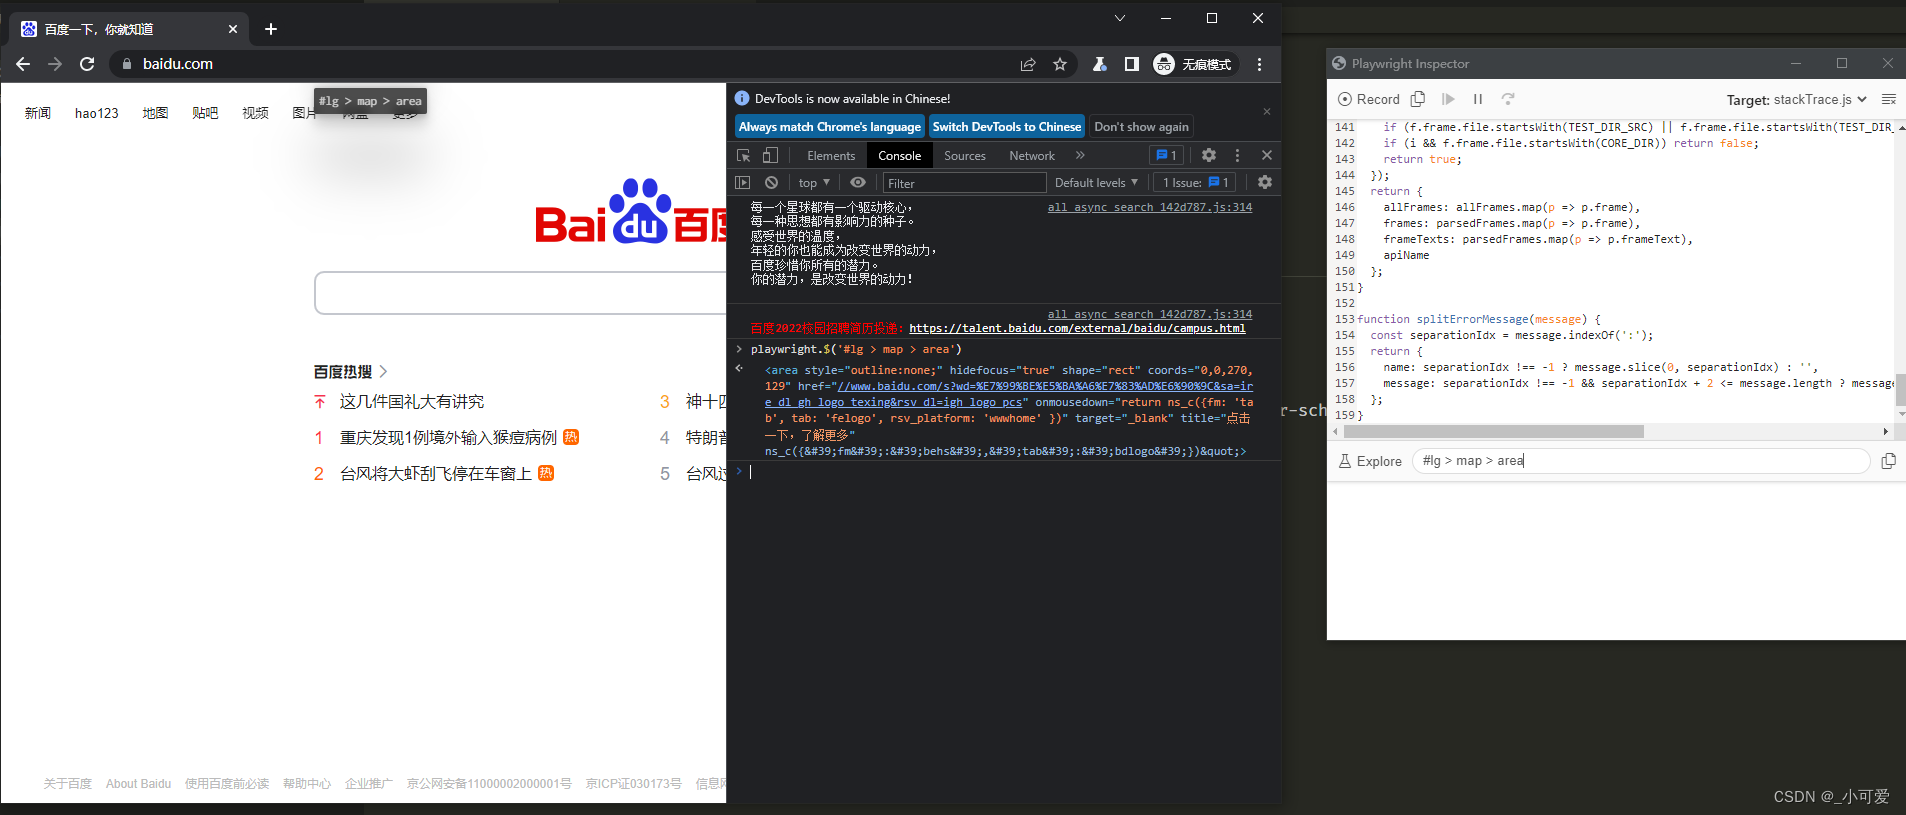The height and width of the screenshot is (815, 1906).
Task: Switch to the Sources tab
Action: click(964, 156)
